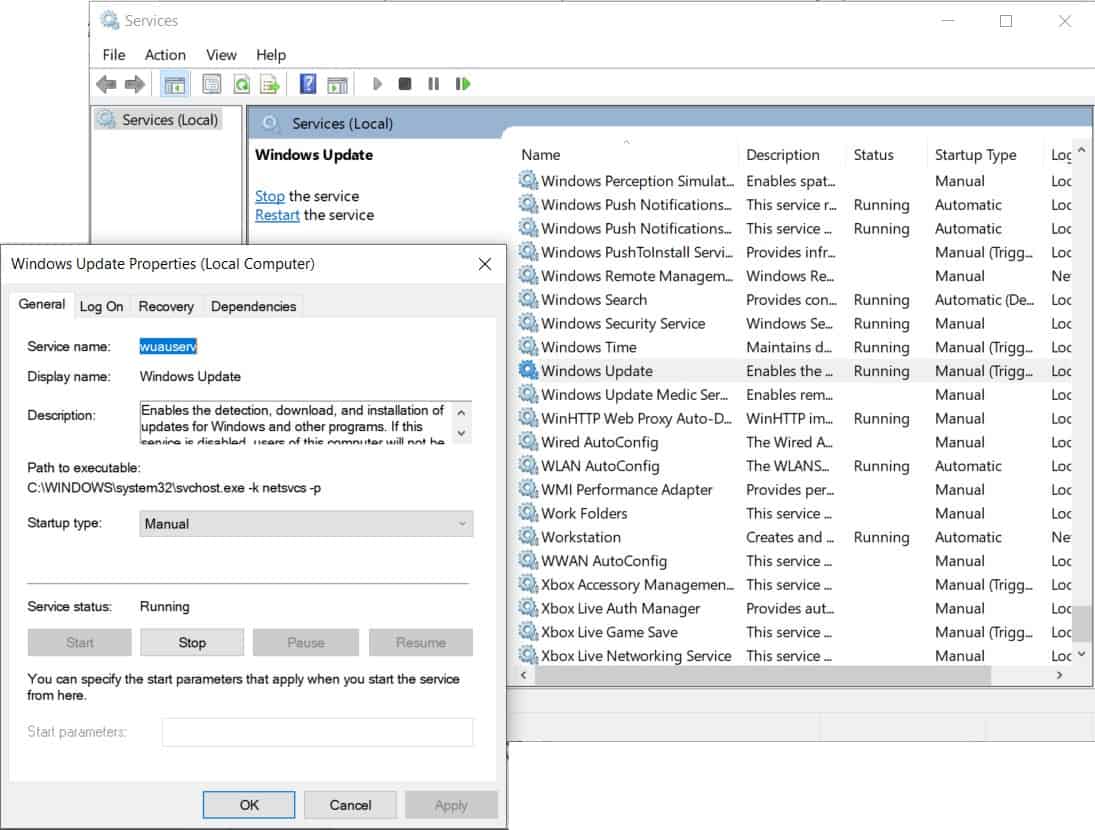The width and height of the screenshot is (1095, 830).
Task: Toggle the Show/Hide Console Tree icon
Action: 174,83
